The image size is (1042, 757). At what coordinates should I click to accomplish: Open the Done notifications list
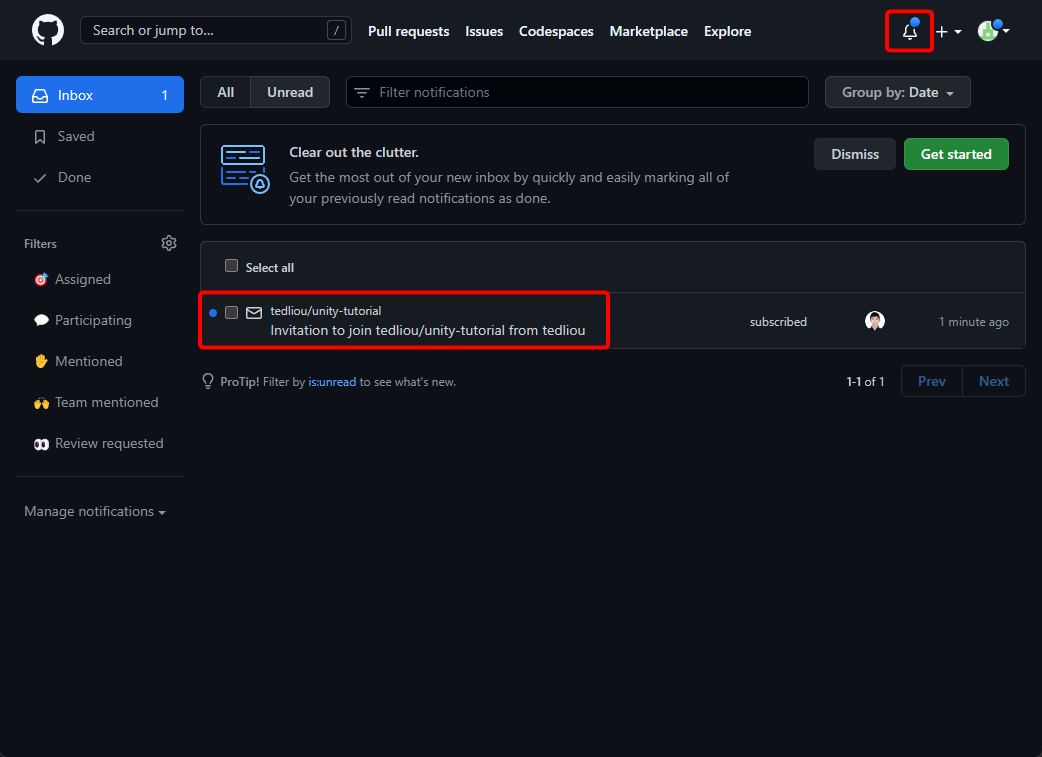tap(100, 177)
